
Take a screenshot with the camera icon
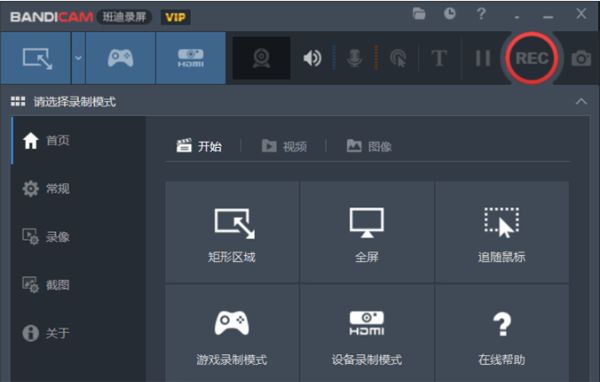(581, 58)
